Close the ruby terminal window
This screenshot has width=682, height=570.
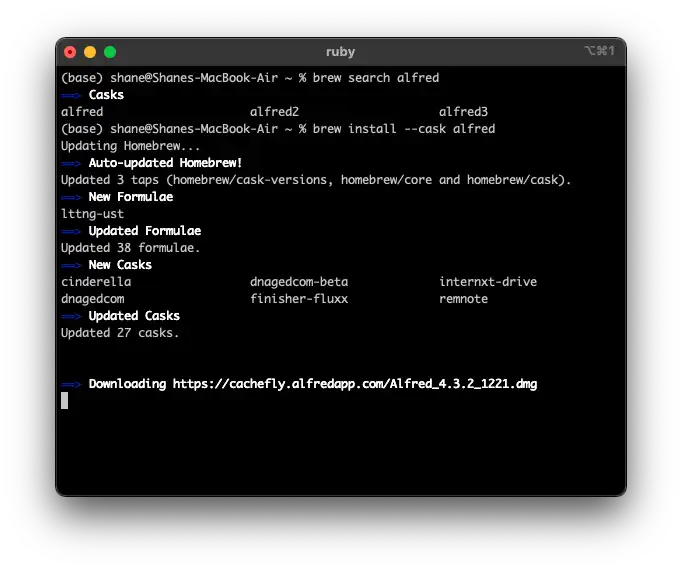70,52
